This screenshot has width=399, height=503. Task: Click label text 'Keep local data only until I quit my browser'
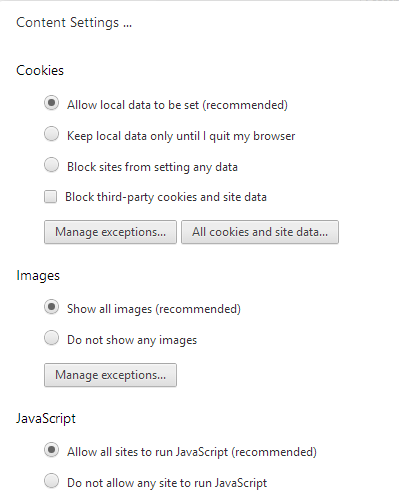click(x=181, y=136)
